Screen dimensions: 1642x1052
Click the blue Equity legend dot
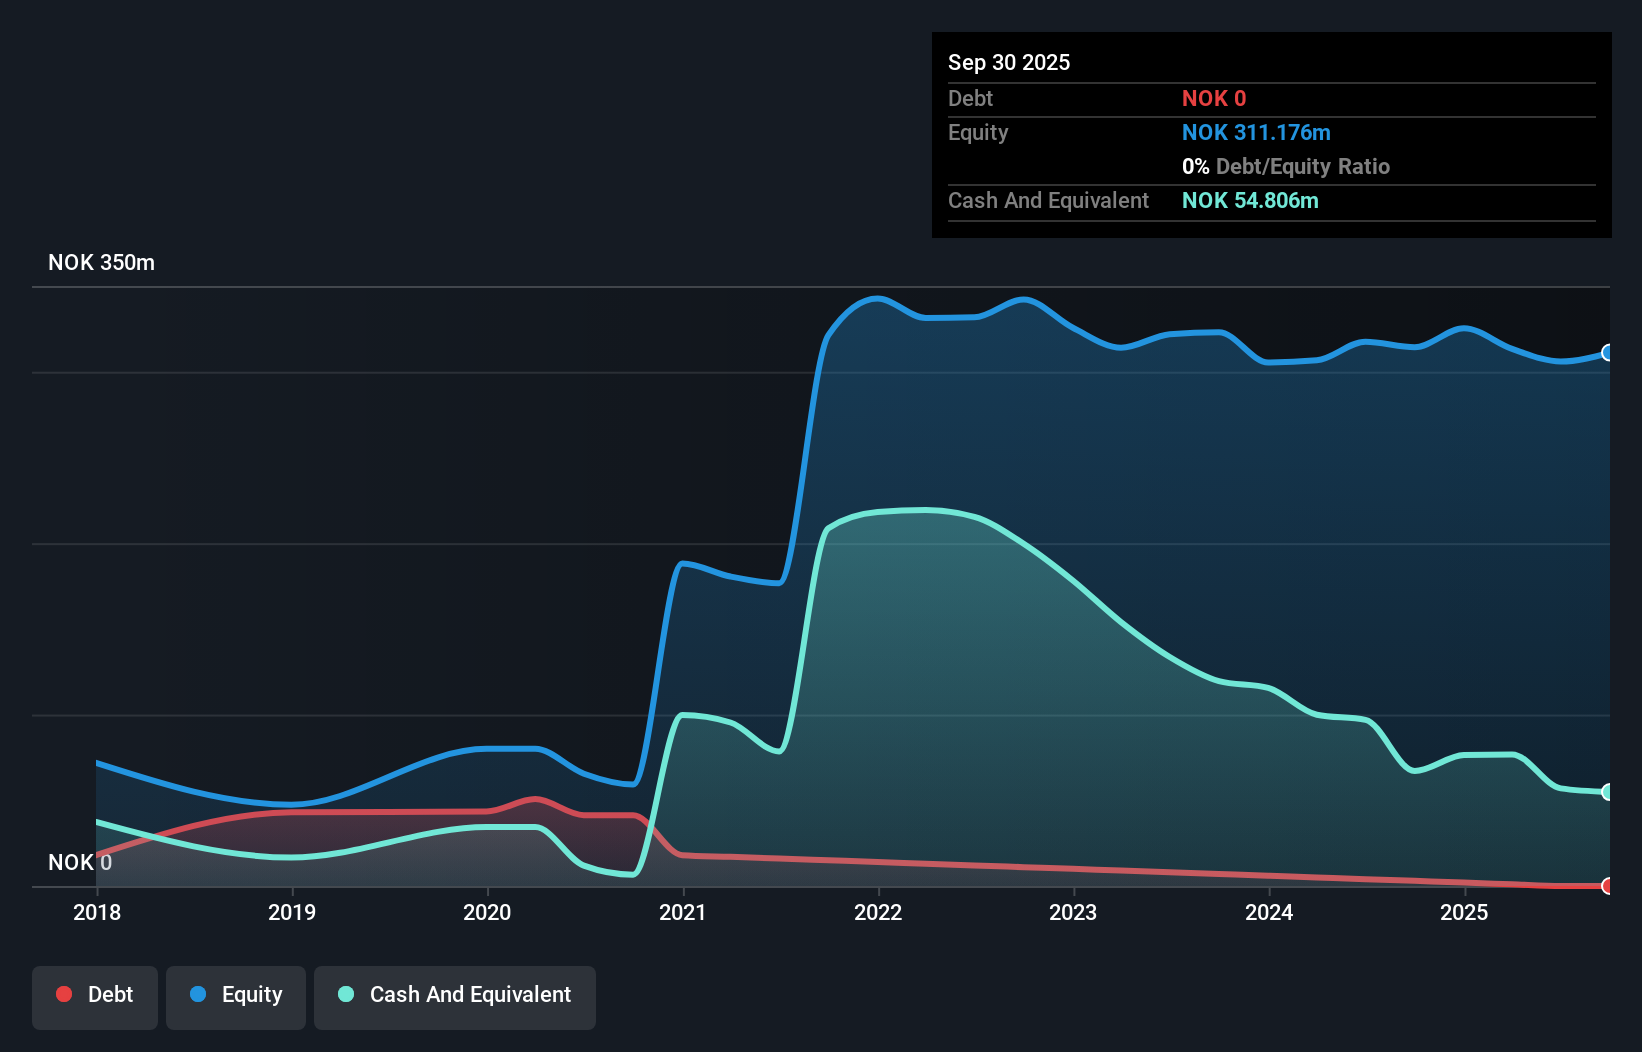pos(198,994)
